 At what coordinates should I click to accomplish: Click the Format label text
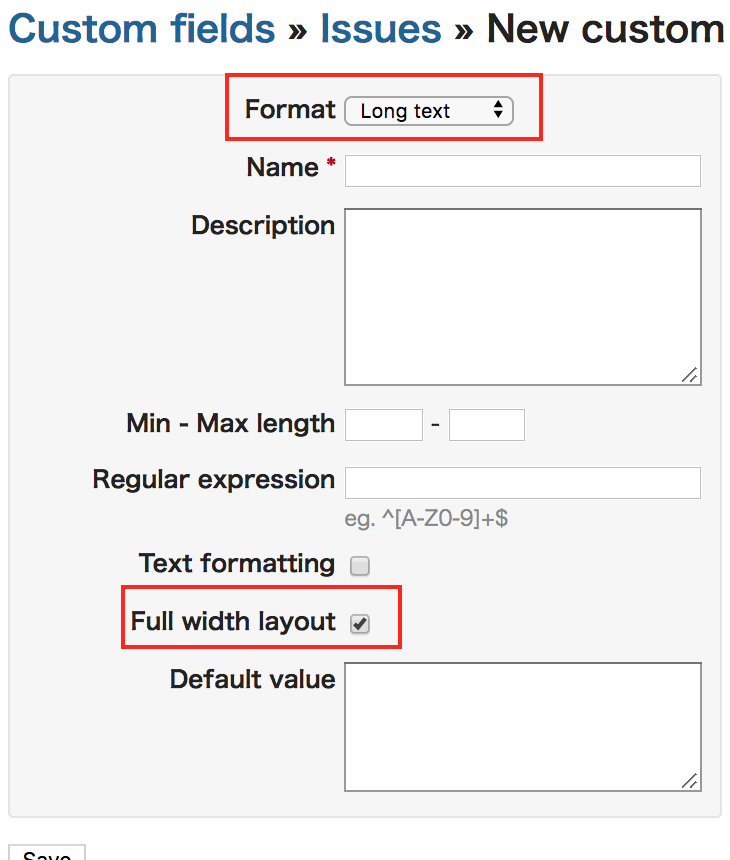pos(290,109)
